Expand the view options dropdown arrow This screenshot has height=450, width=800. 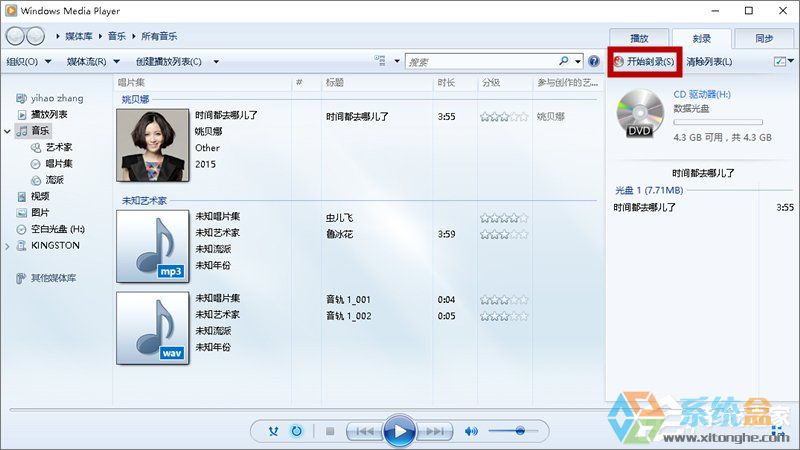(x=397, y=62)
